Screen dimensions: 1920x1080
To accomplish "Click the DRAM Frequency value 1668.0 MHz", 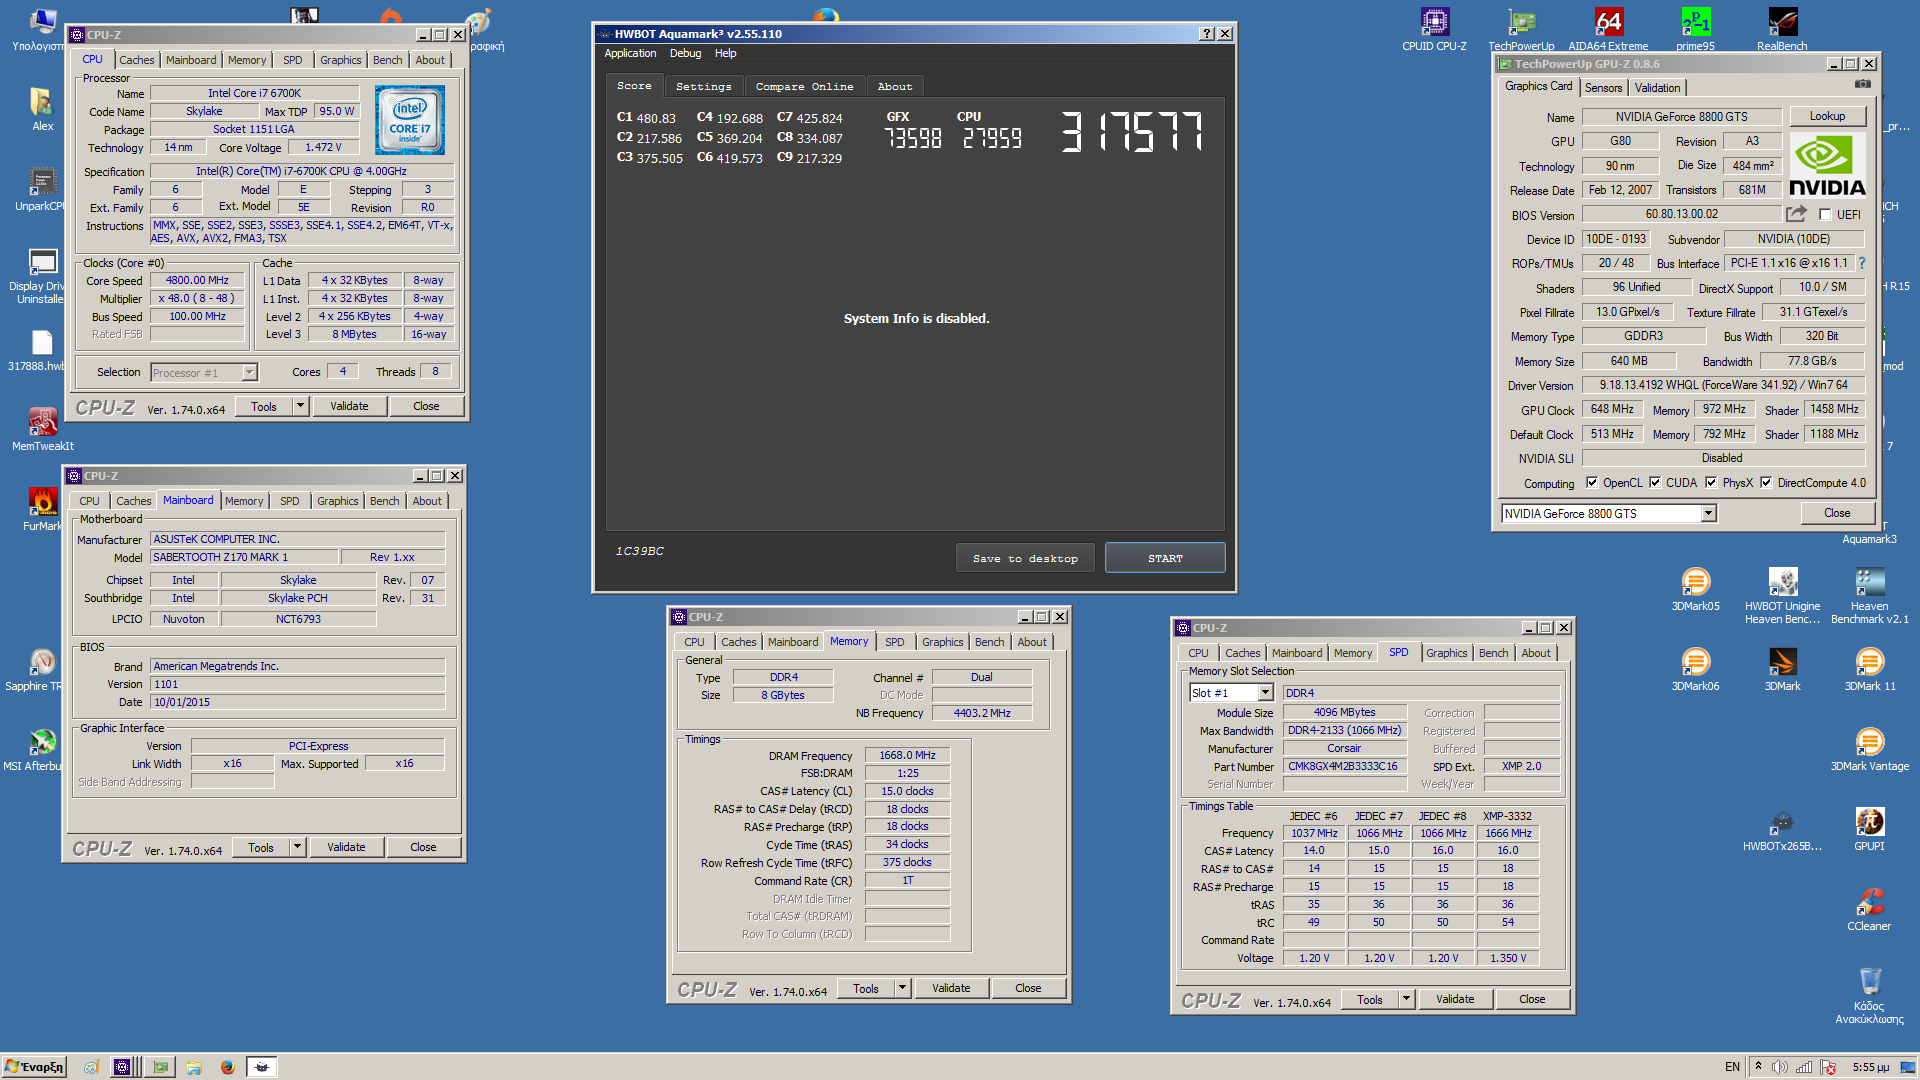I will 907,755.
